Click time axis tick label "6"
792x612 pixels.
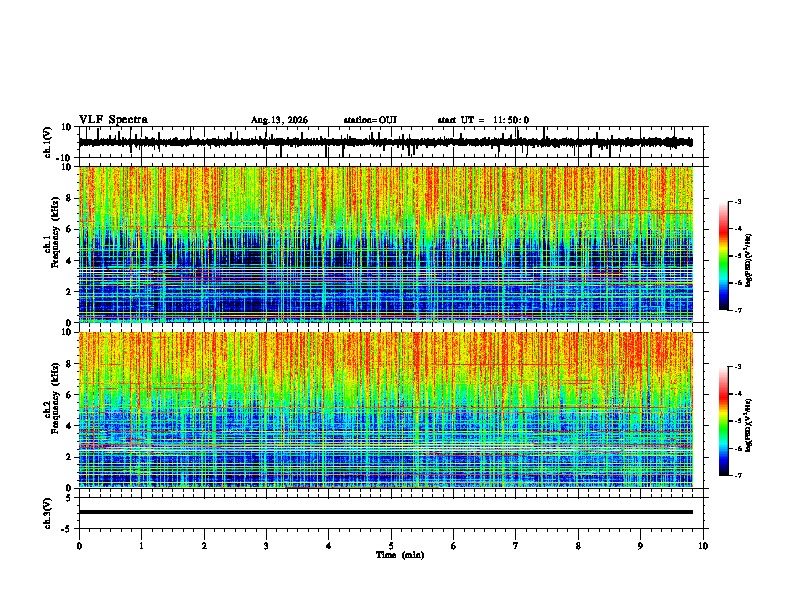tap(454, 546)
